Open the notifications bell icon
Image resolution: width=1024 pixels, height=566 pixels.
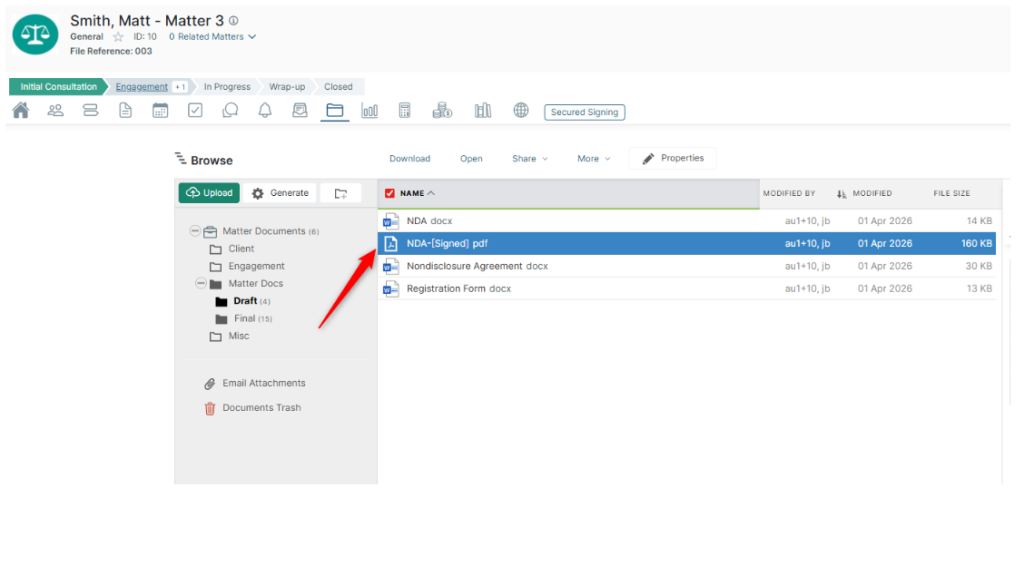coord(265,110)
